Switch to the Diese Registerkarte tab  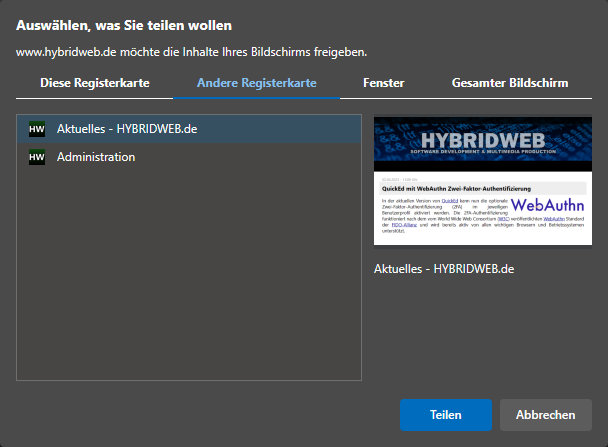[x=95, y=83]
